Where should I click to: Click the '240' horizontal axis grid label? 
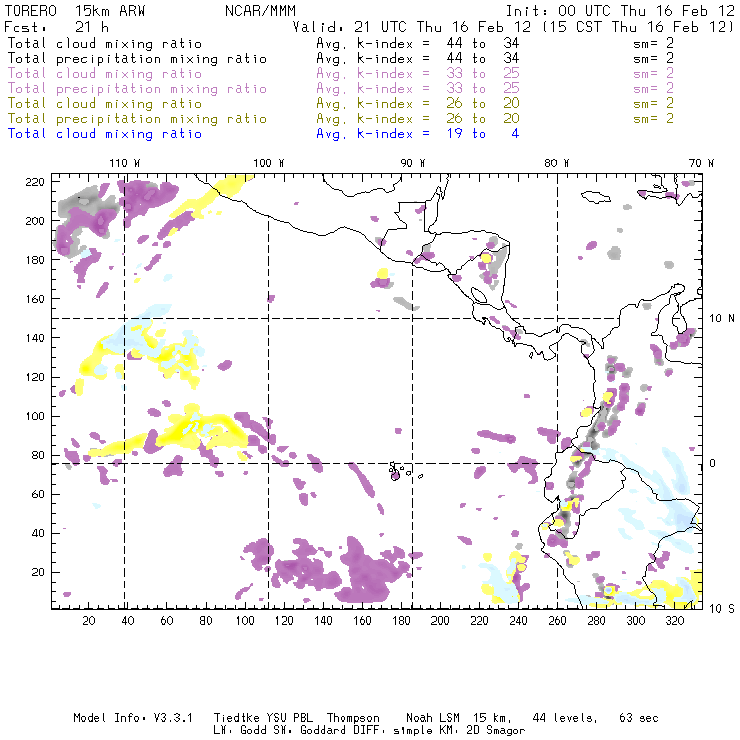tap(518, 621)
